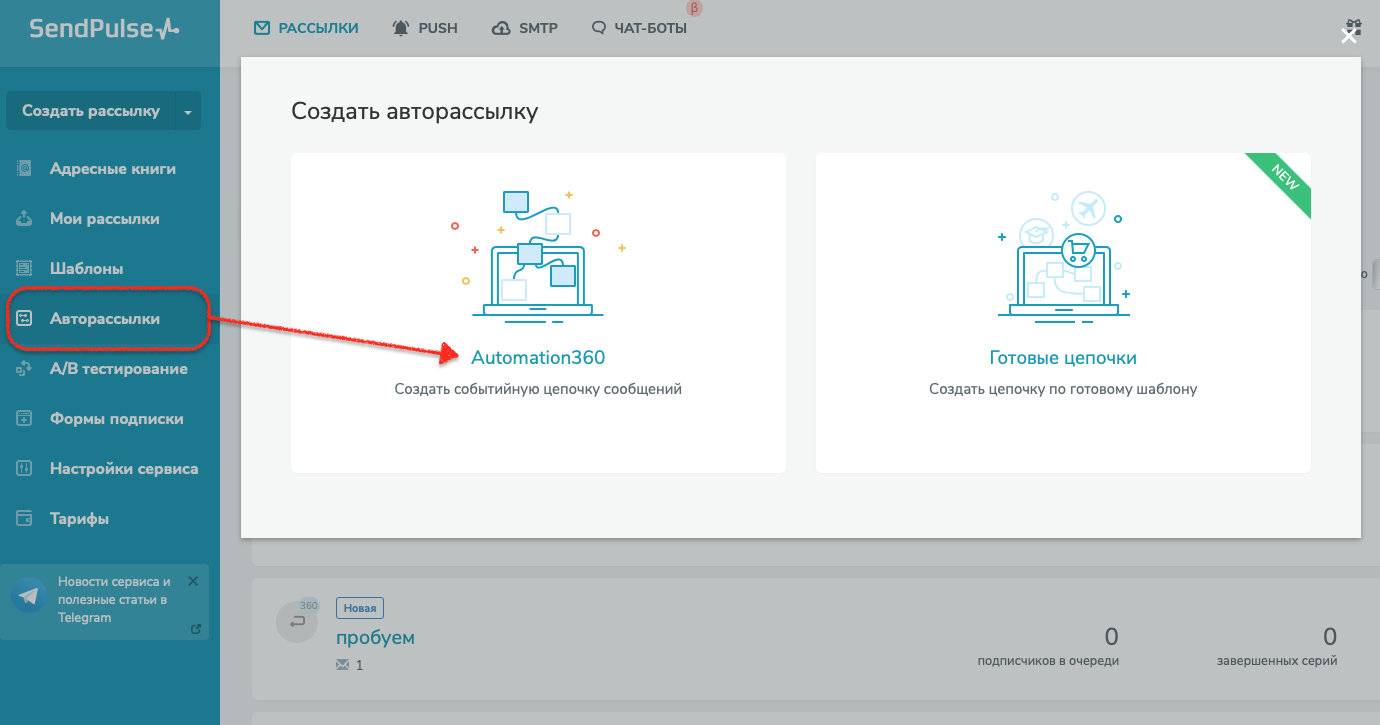Viewport: 1380px width, 725px height.
Task: Click the Формы подписки icon
Action: pyautogui.click(x=25, y=419)
